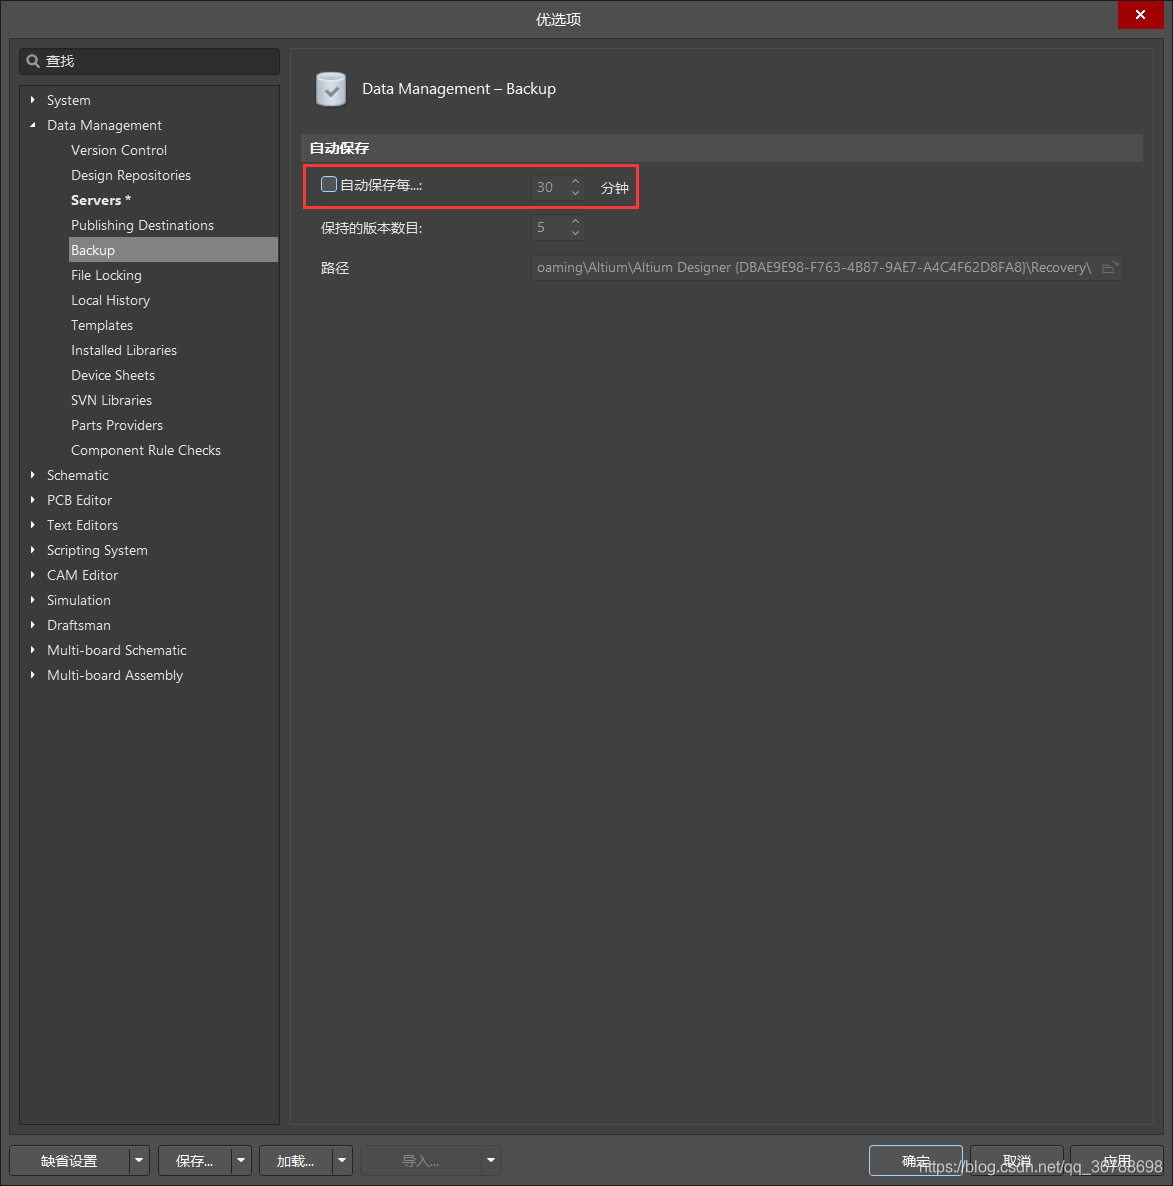1173x1186 pixels.
Task: Decrease the versions-to-keep spinner down arrow
Action: 575,234
